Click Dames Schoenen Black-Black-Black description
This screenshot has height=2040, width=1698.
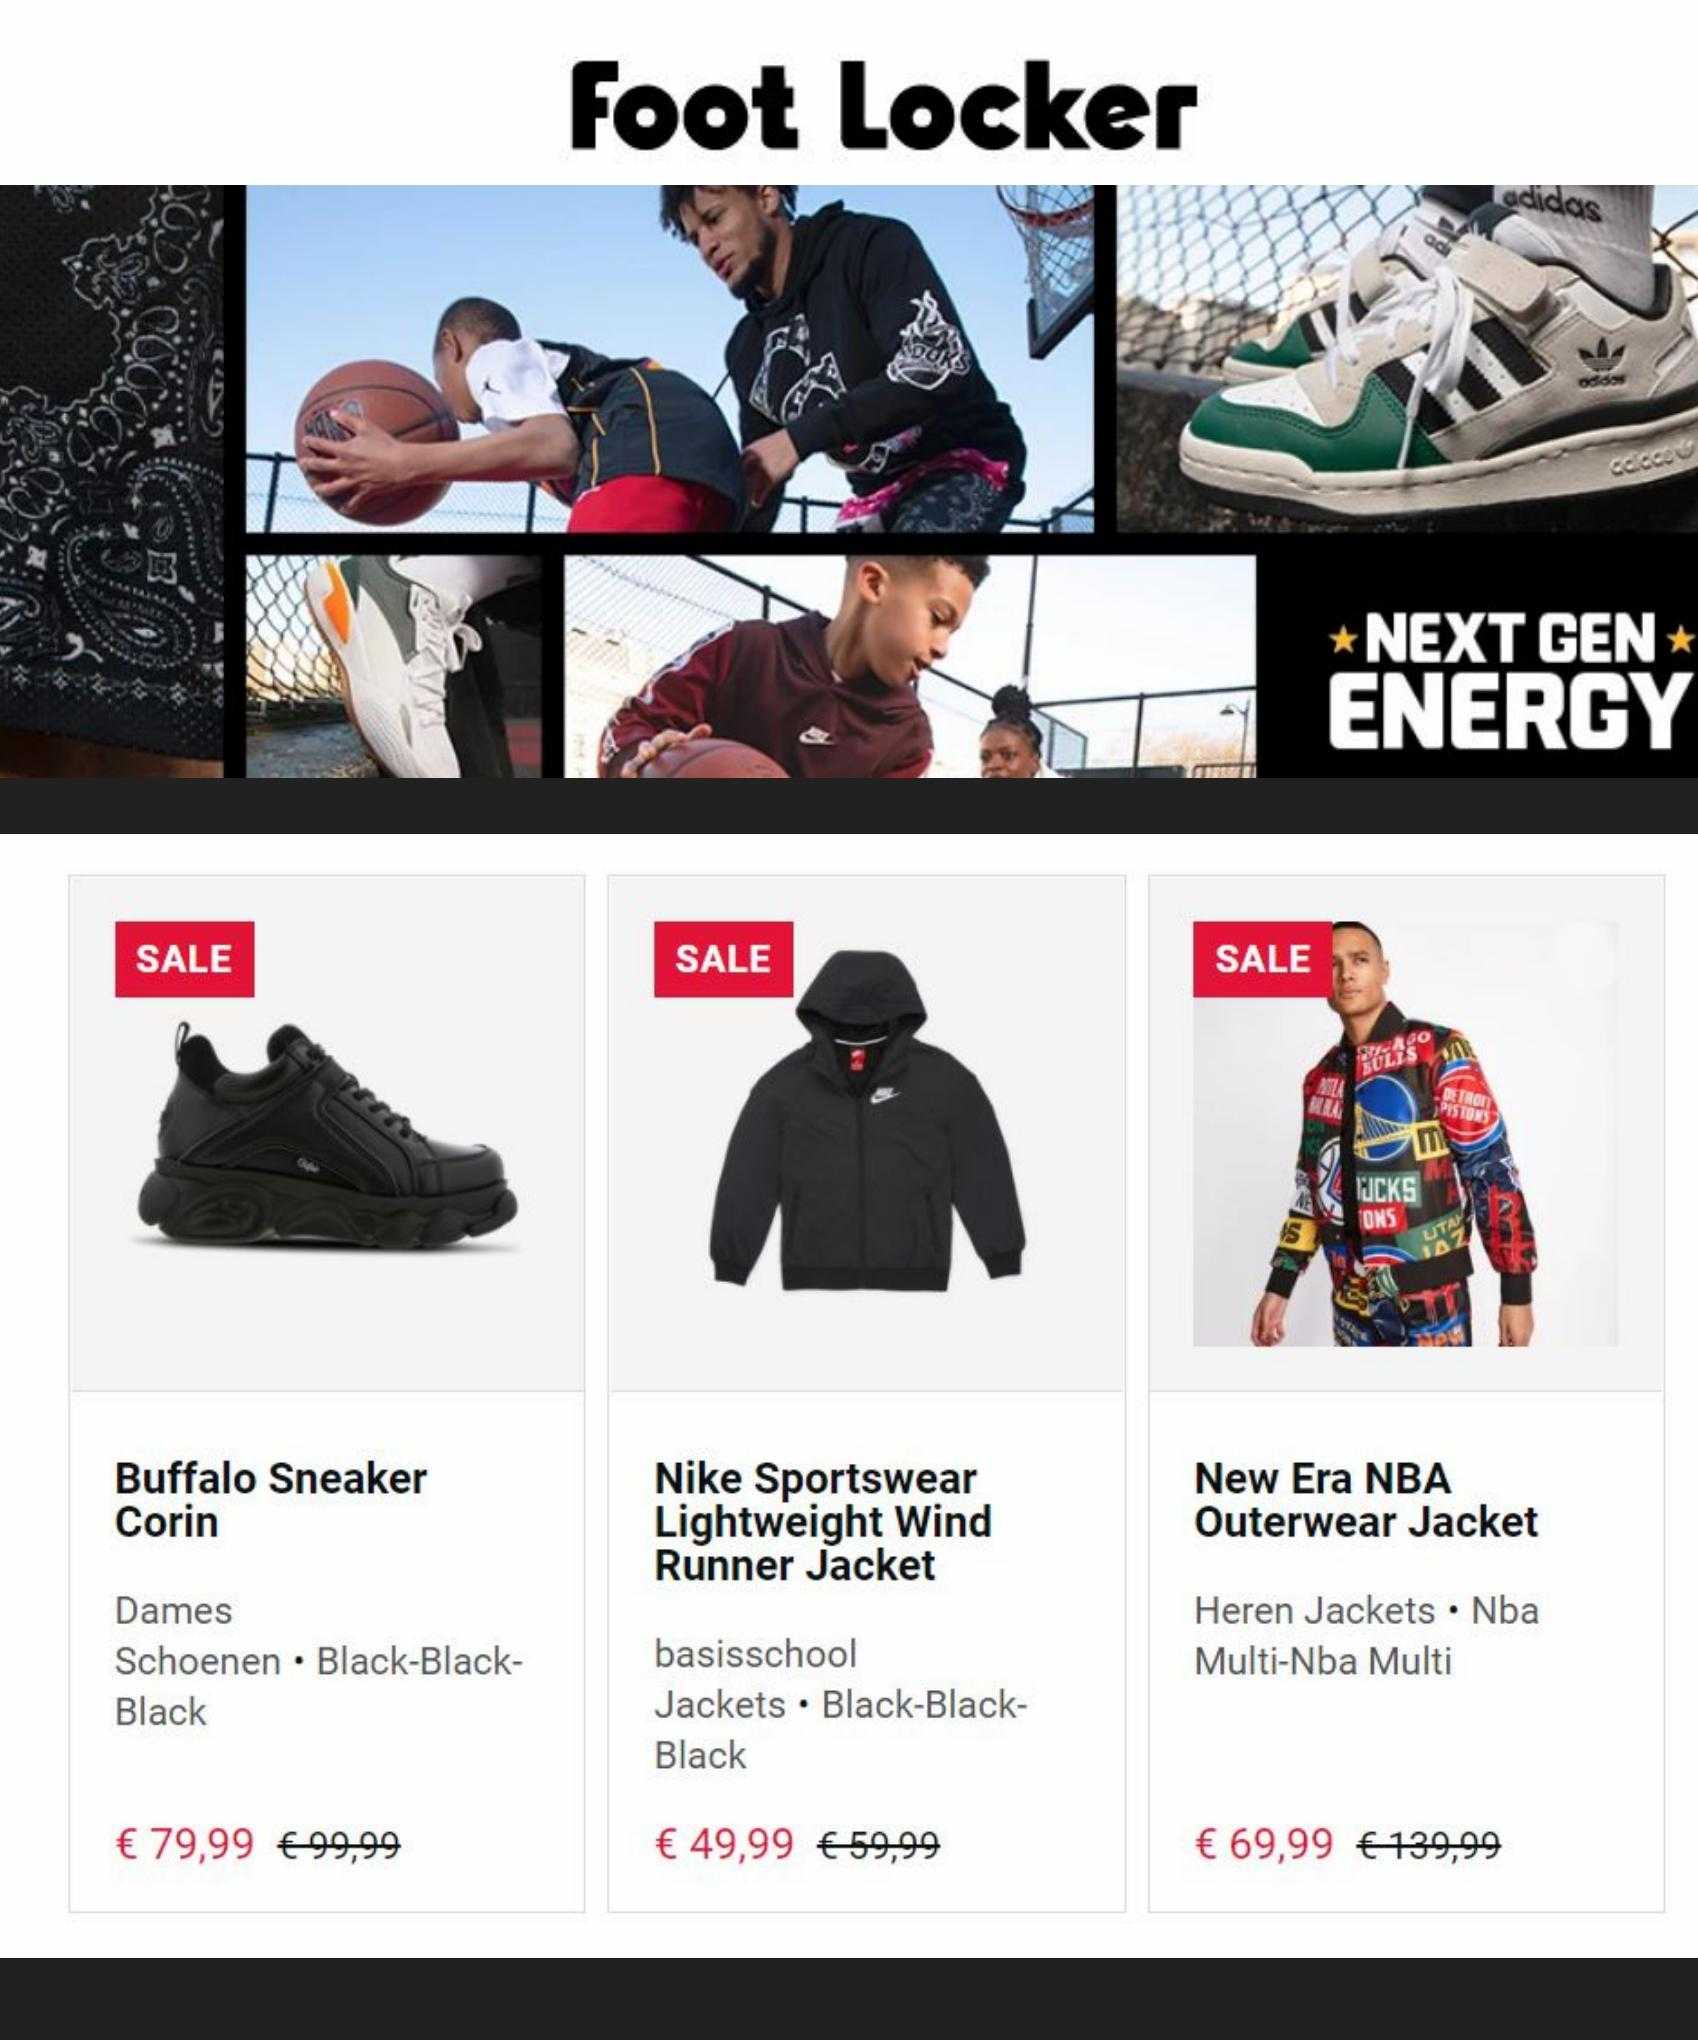click(x=318, y=1661)
